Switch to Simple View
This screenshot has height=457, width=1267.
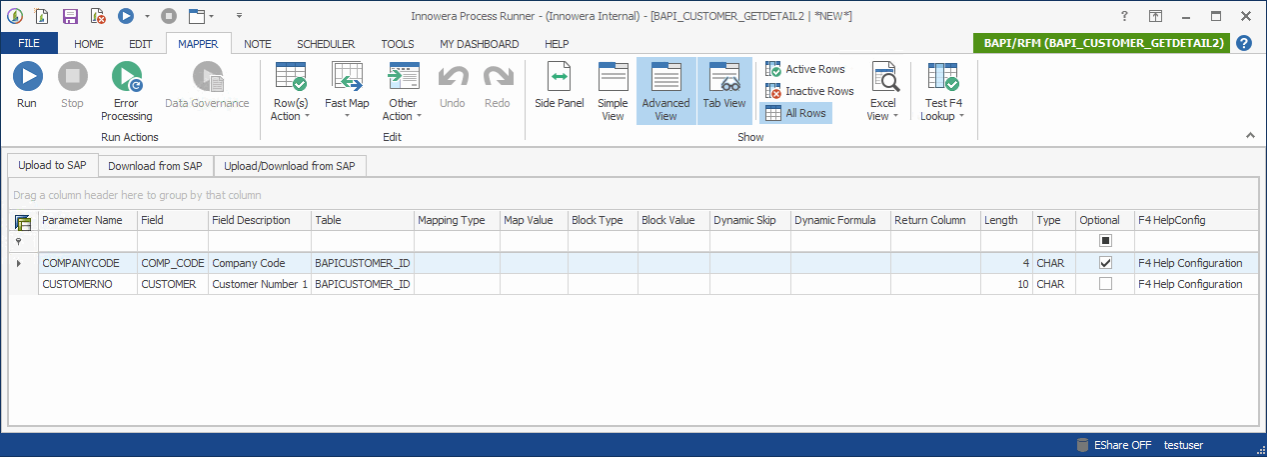(613, 90)
